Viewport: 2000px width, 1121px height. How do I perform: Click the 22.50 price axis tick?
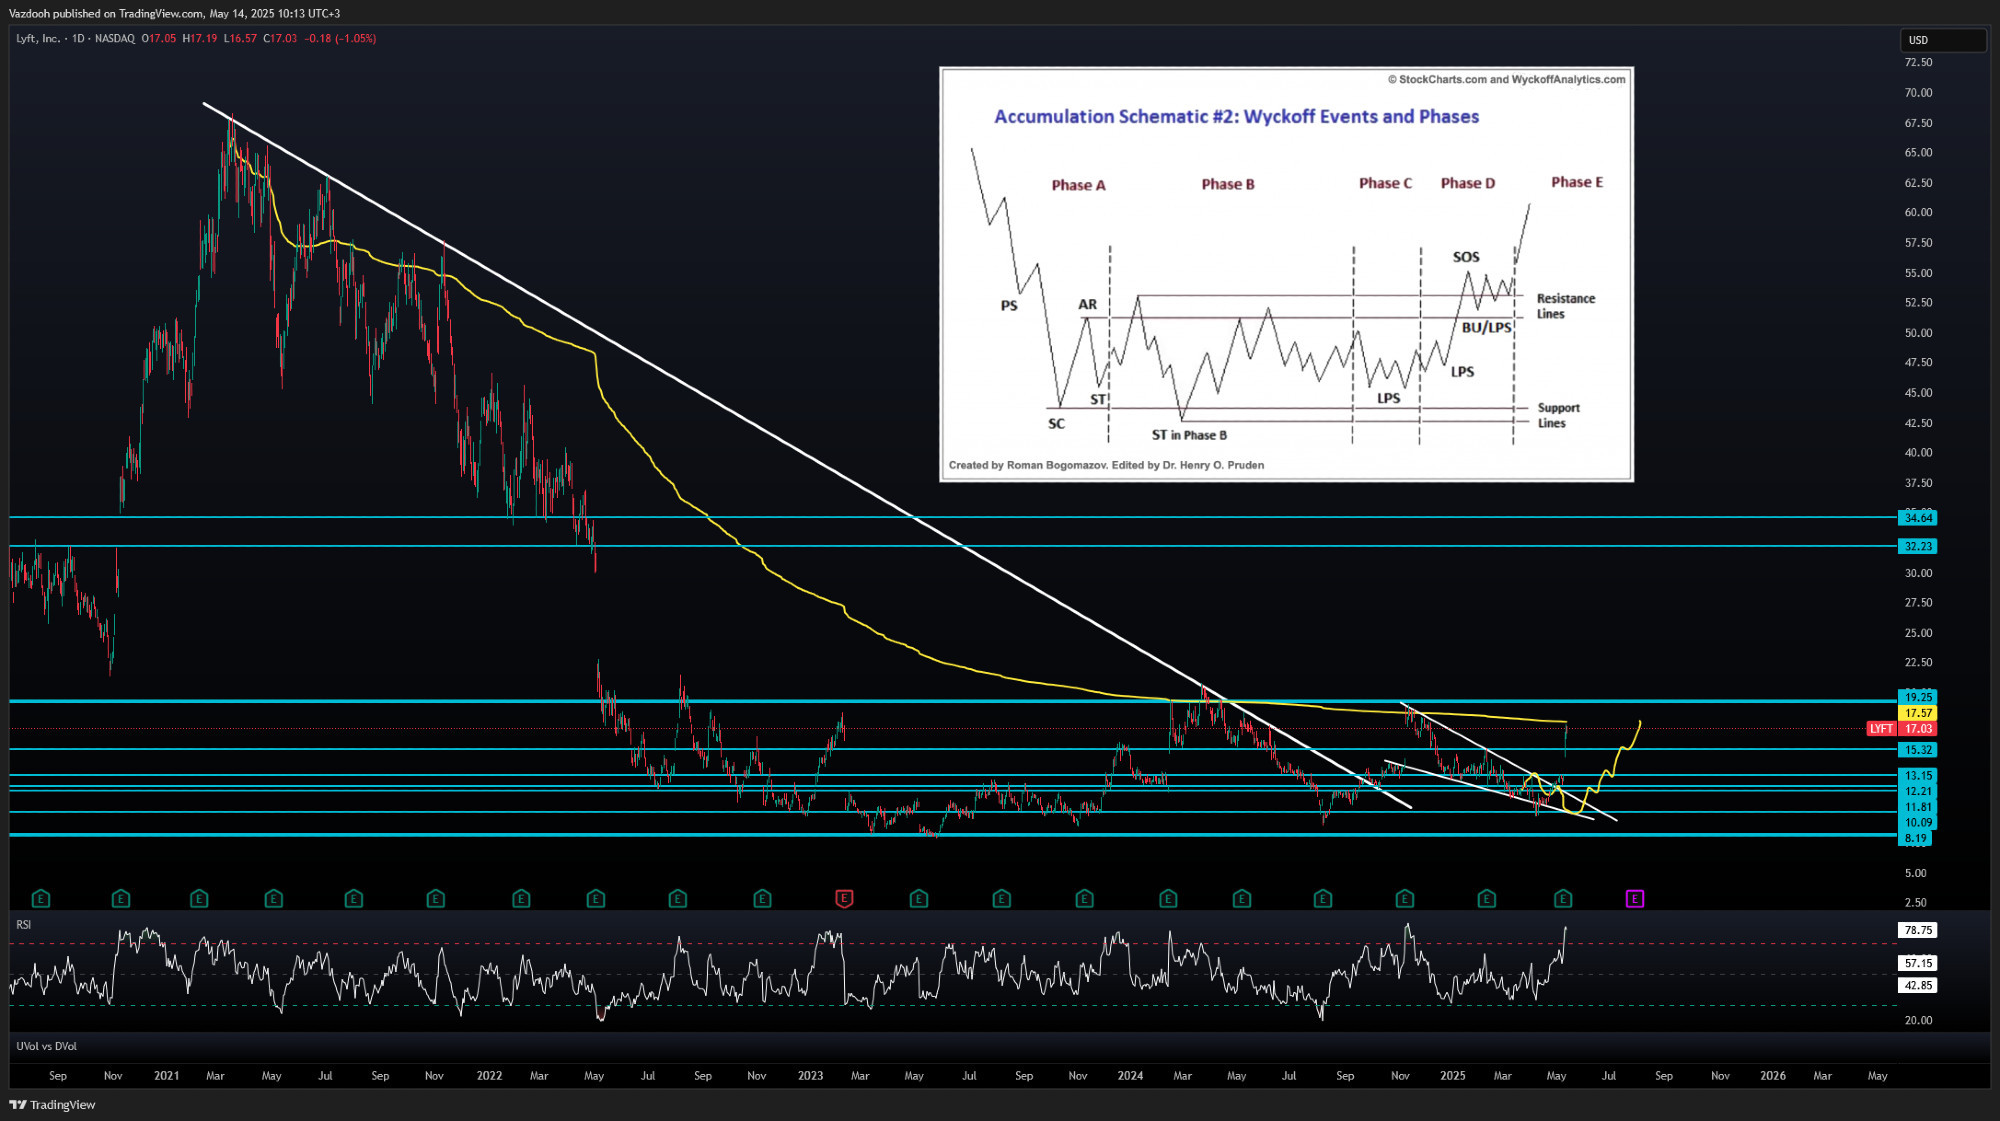1918,663
